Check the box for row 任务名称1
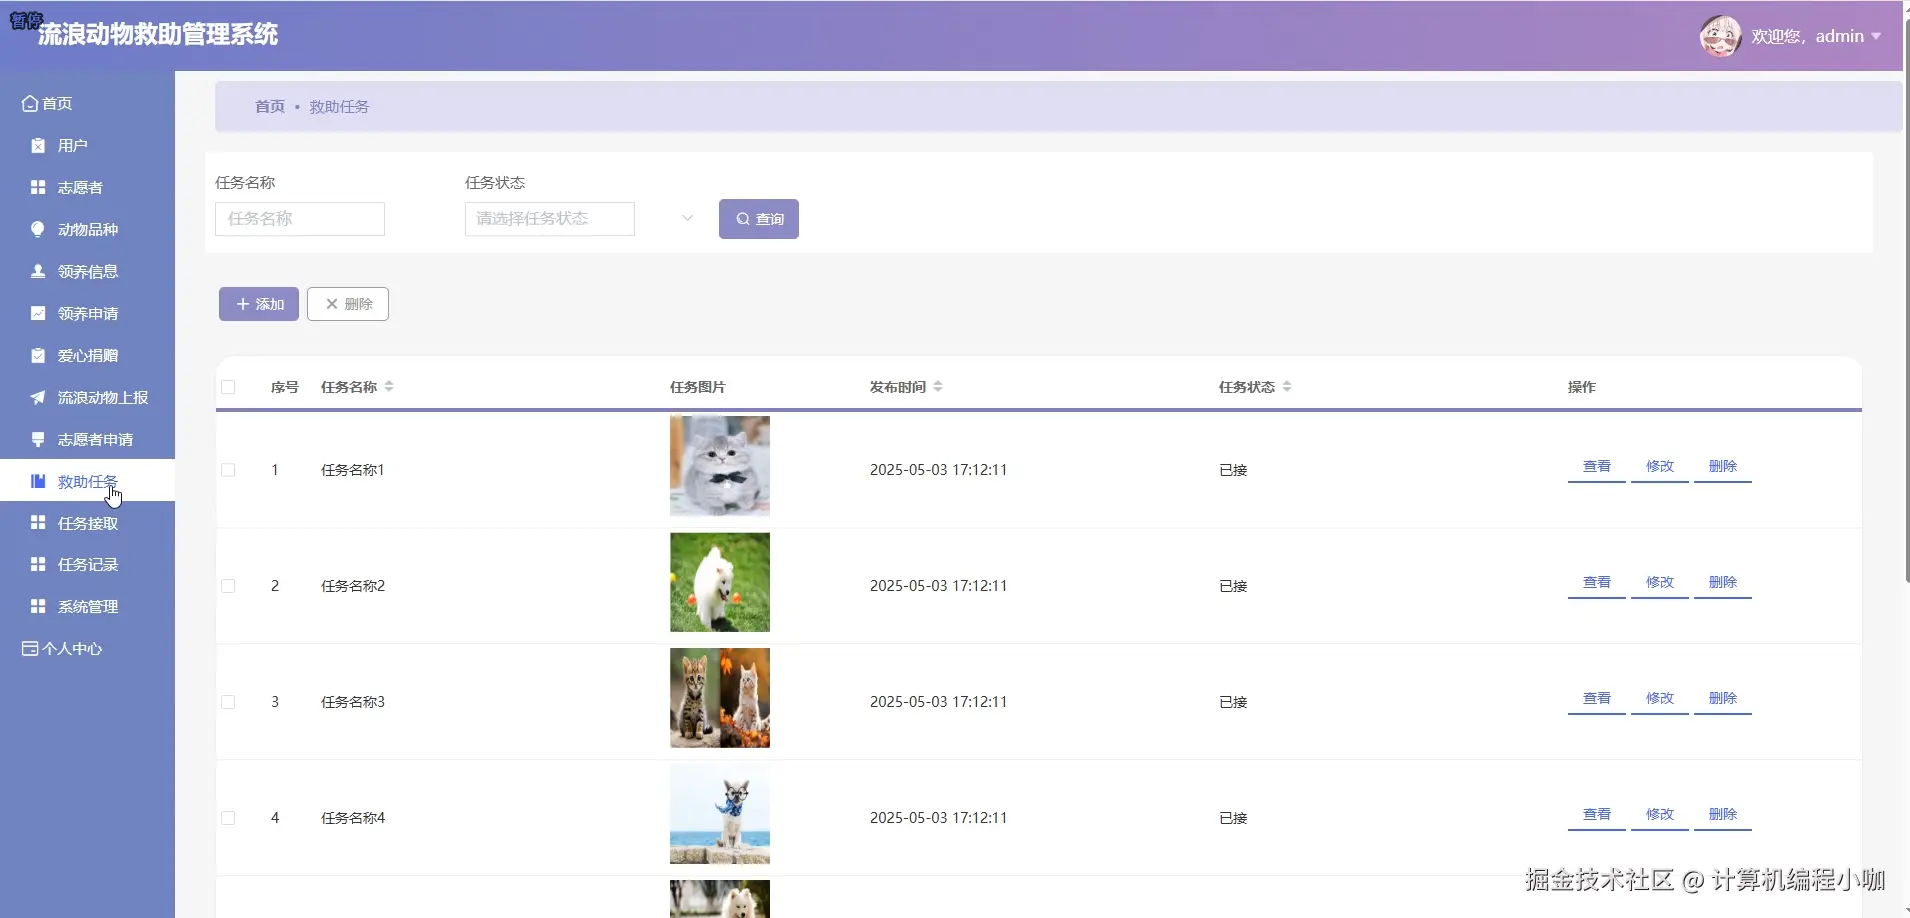 coord(228,470)
